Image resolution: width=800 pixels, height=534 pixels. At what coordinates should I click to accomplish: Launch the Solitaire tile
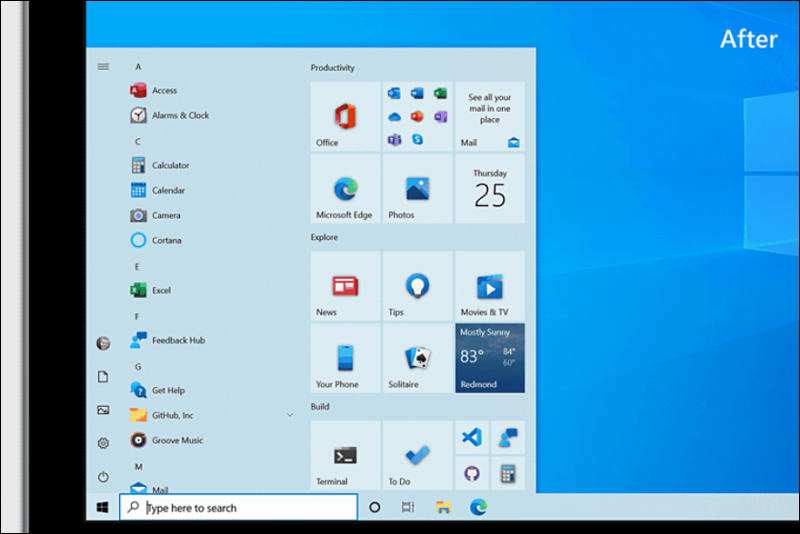coord(417,358)
